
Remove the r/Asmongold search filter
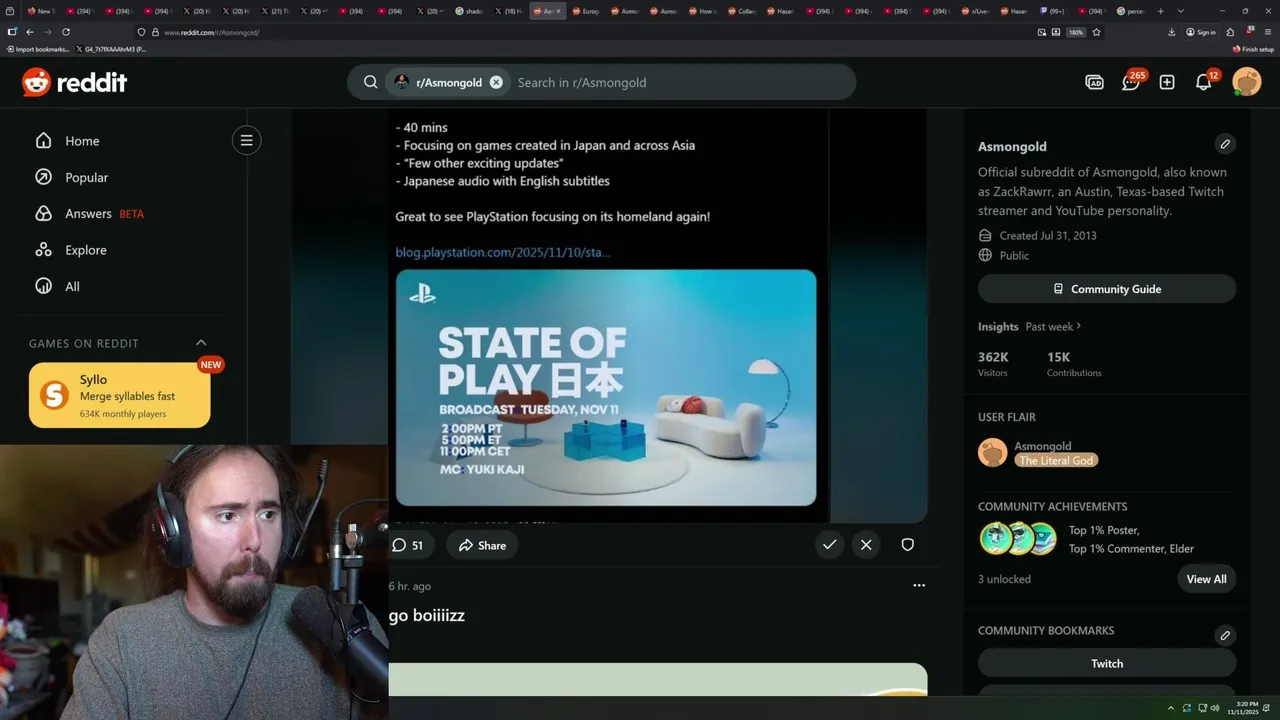(x=496, y=82)
